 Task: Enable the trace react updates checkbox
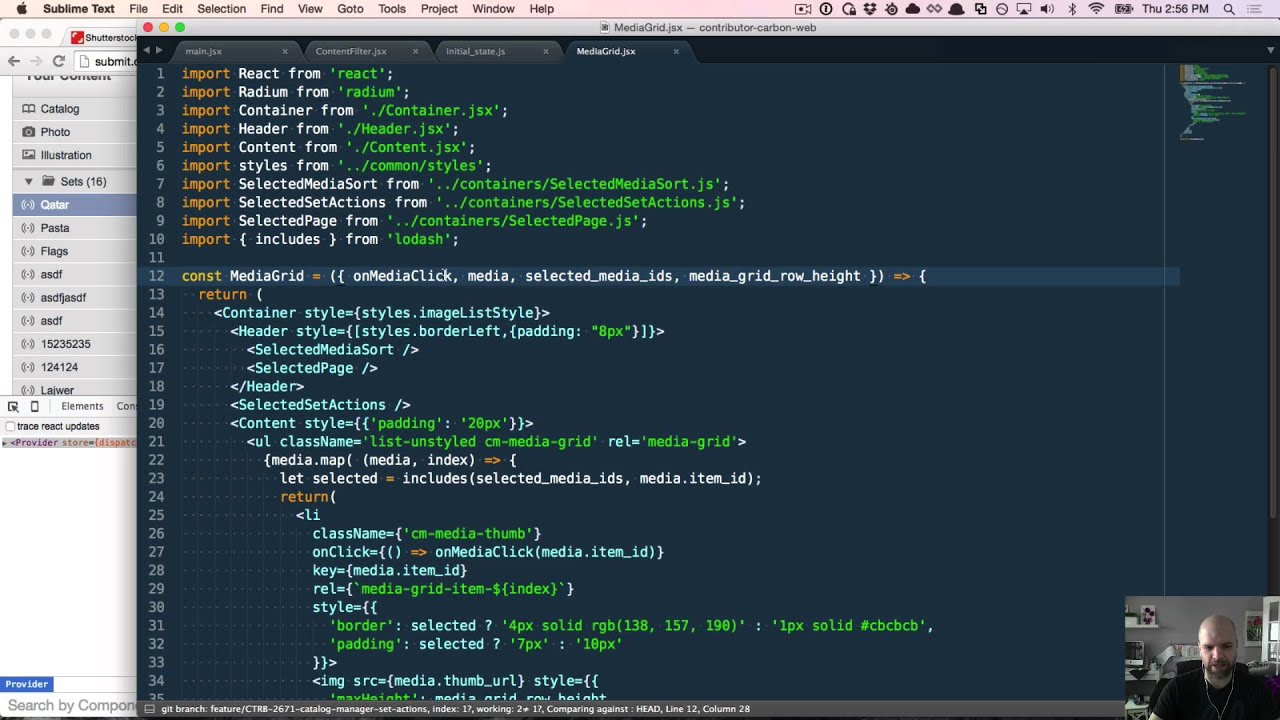[x=10, y=426]
